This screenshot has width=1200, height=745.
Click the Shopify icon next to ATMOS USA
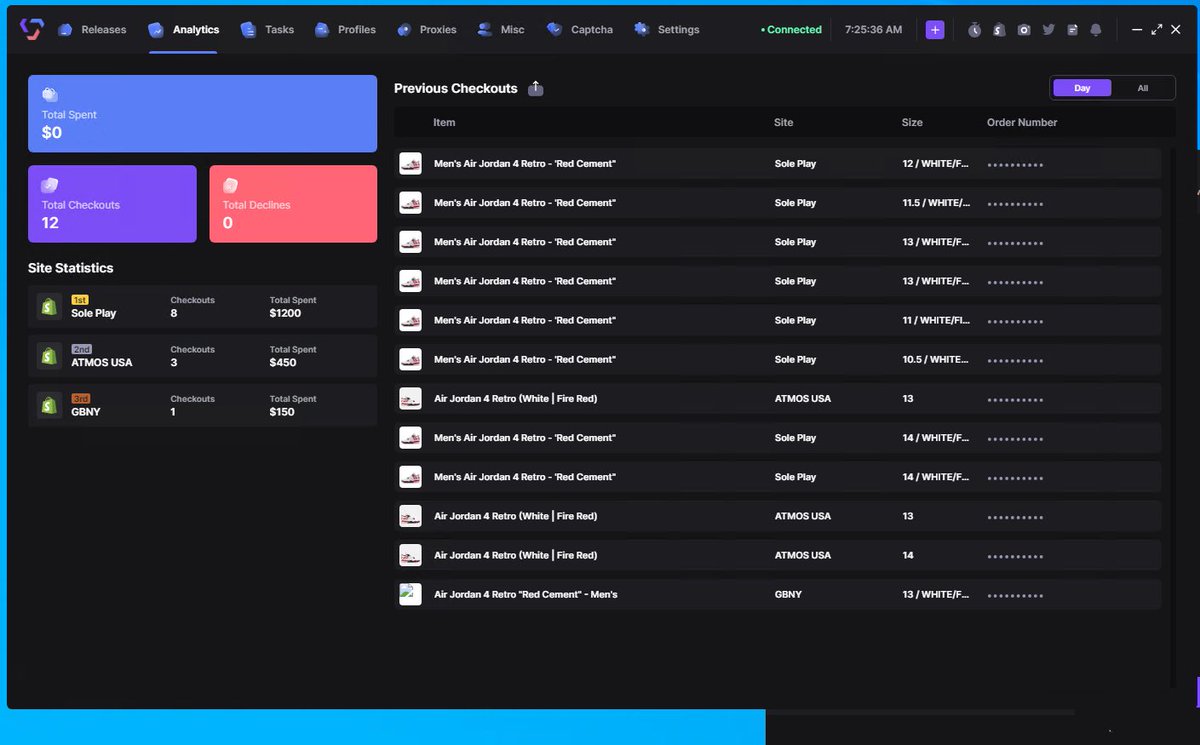(x=48, y=355)
